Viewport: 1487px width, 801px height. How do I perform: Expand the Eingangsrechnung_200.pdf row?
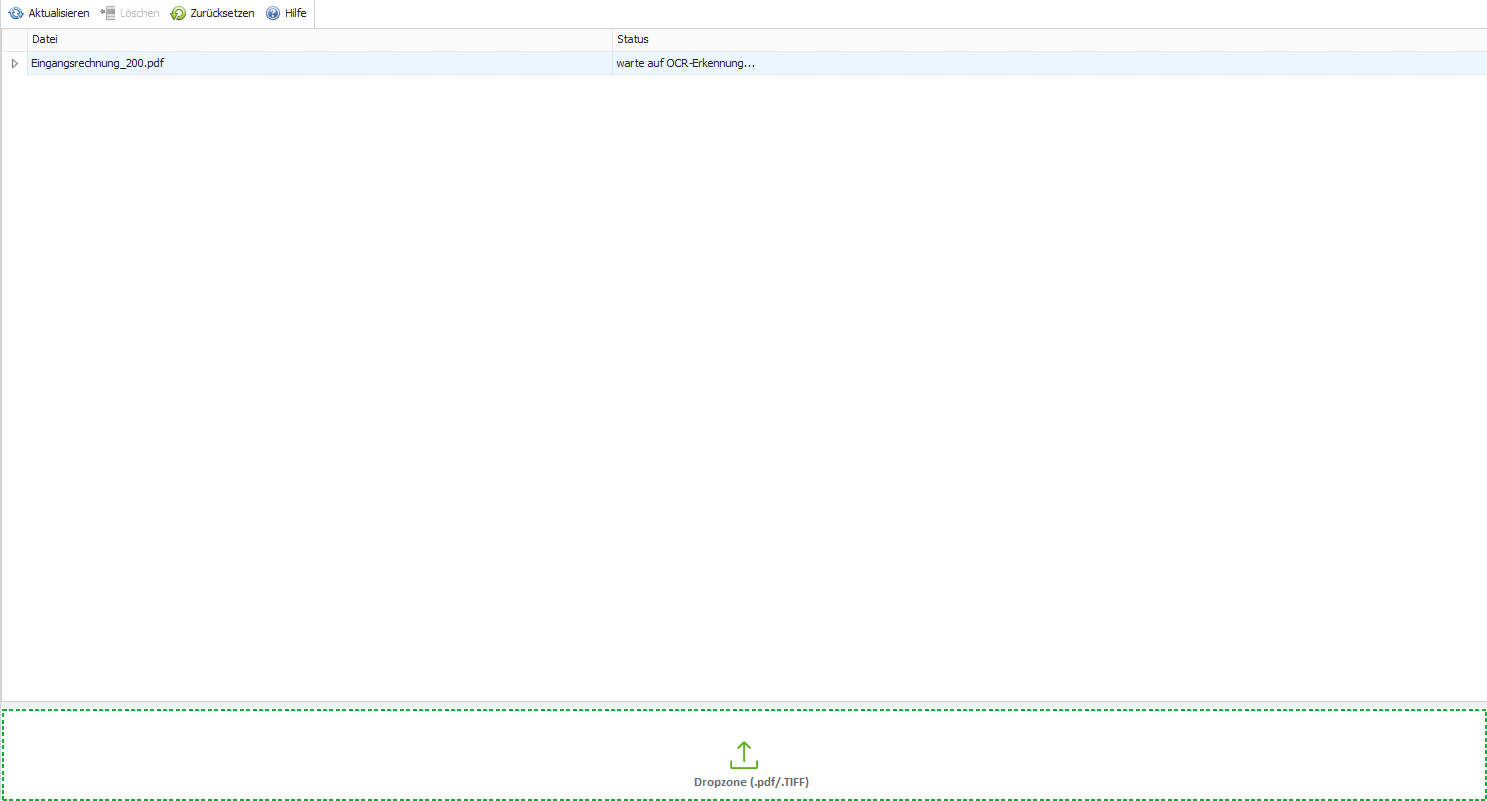(14, 63)
